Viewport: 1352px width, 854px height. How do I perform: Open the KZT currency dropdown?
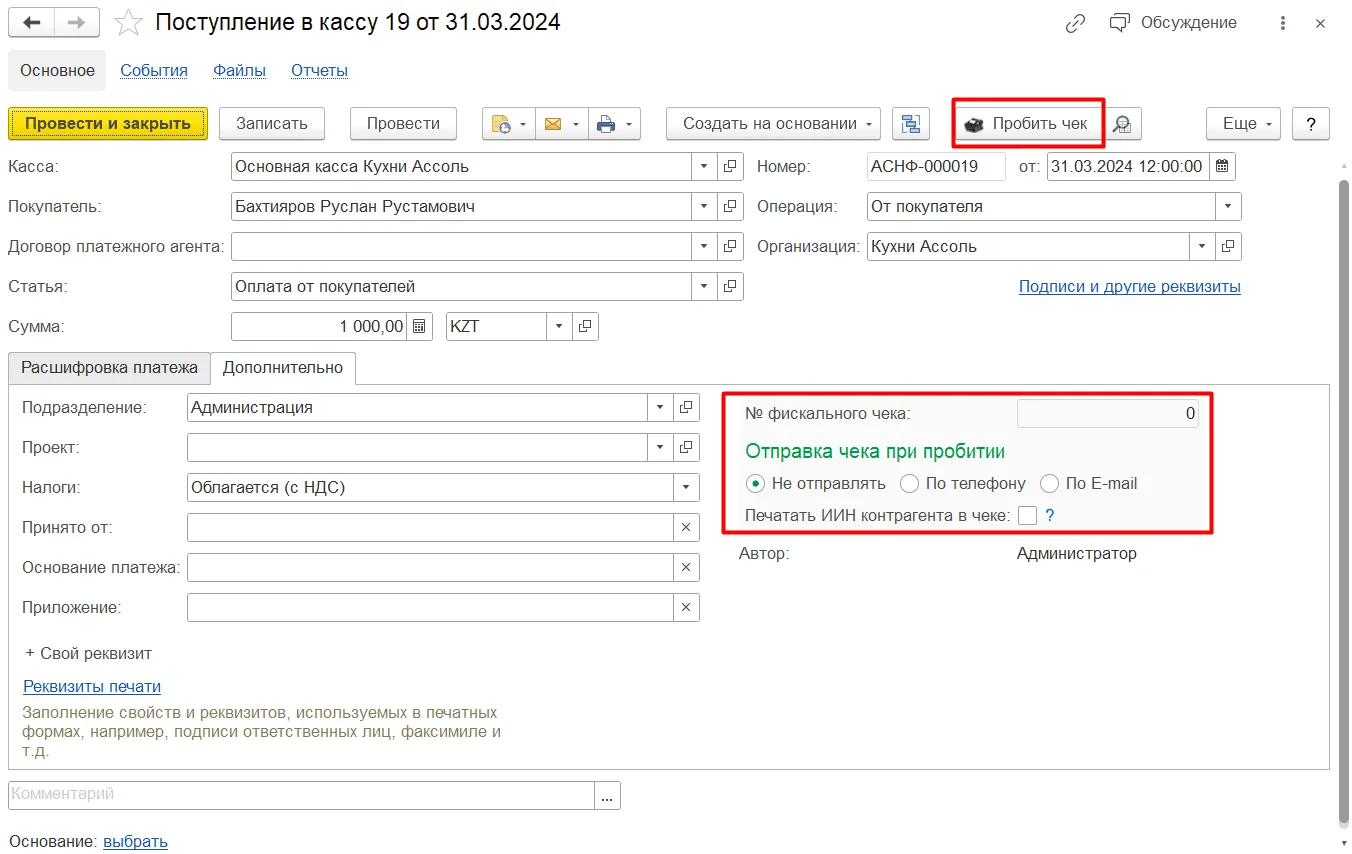pos(559,327)
